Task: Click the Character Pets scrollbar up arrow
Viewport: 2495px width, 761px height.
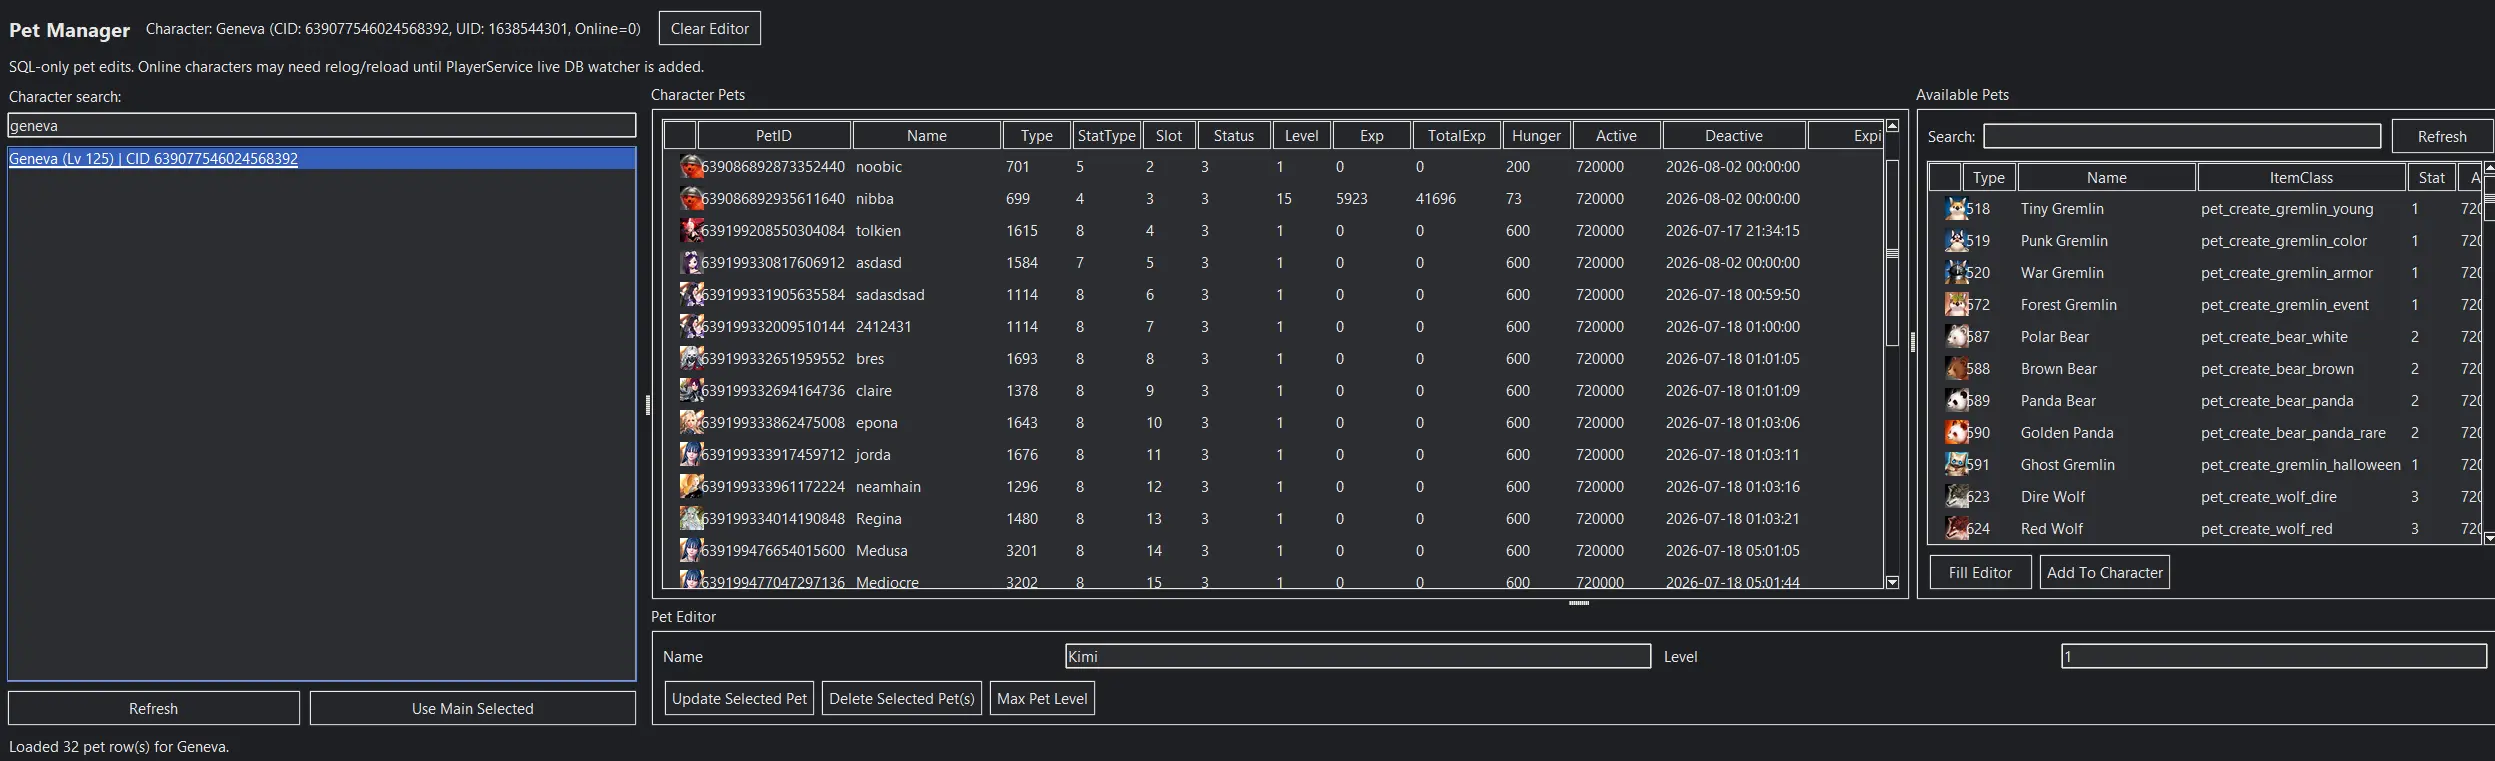Action: point(1892,127)
